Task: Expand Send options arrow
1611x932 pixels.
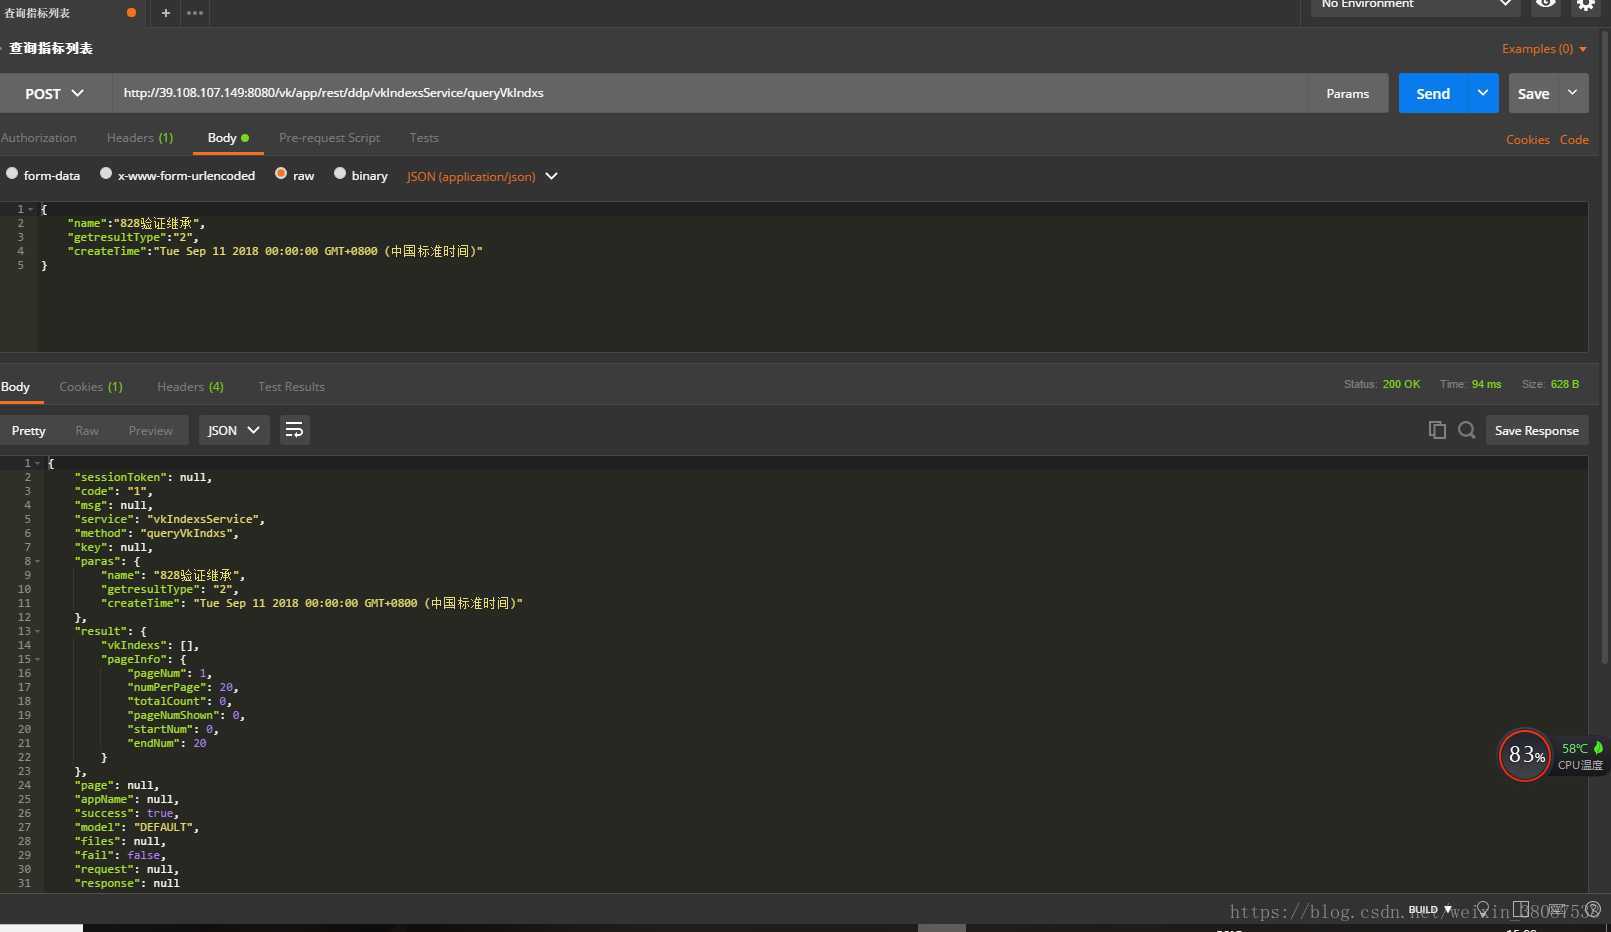Action: click(1483, 93)
